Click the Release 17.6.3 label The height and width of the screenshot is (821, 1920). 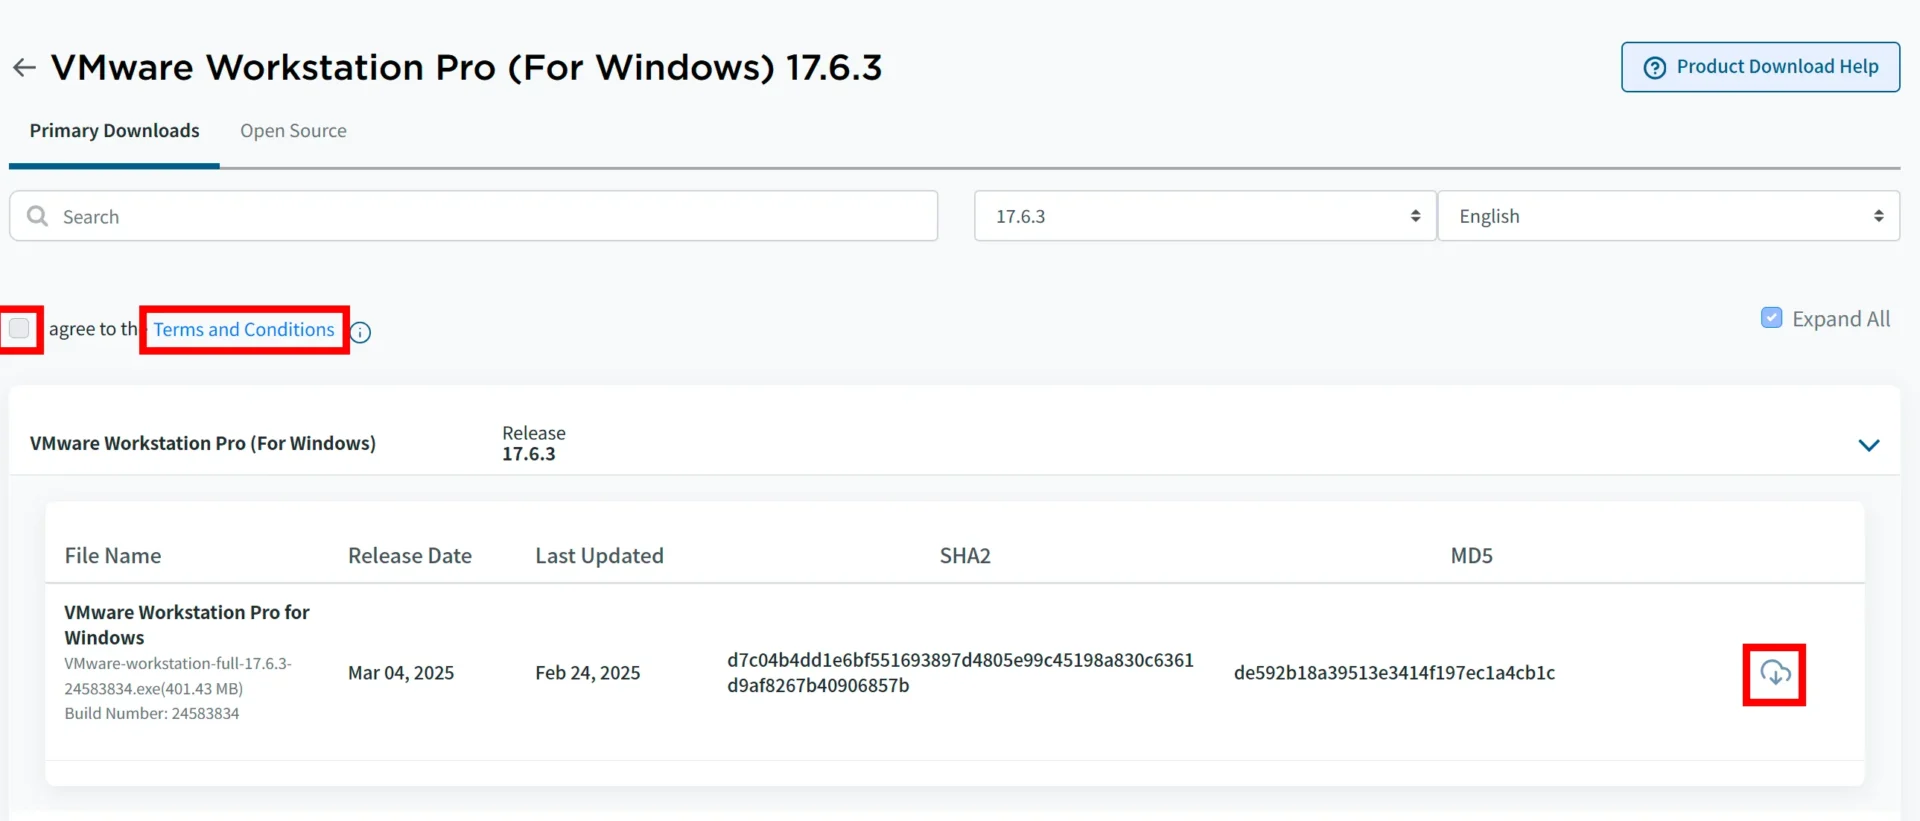(x=534, y=443)
